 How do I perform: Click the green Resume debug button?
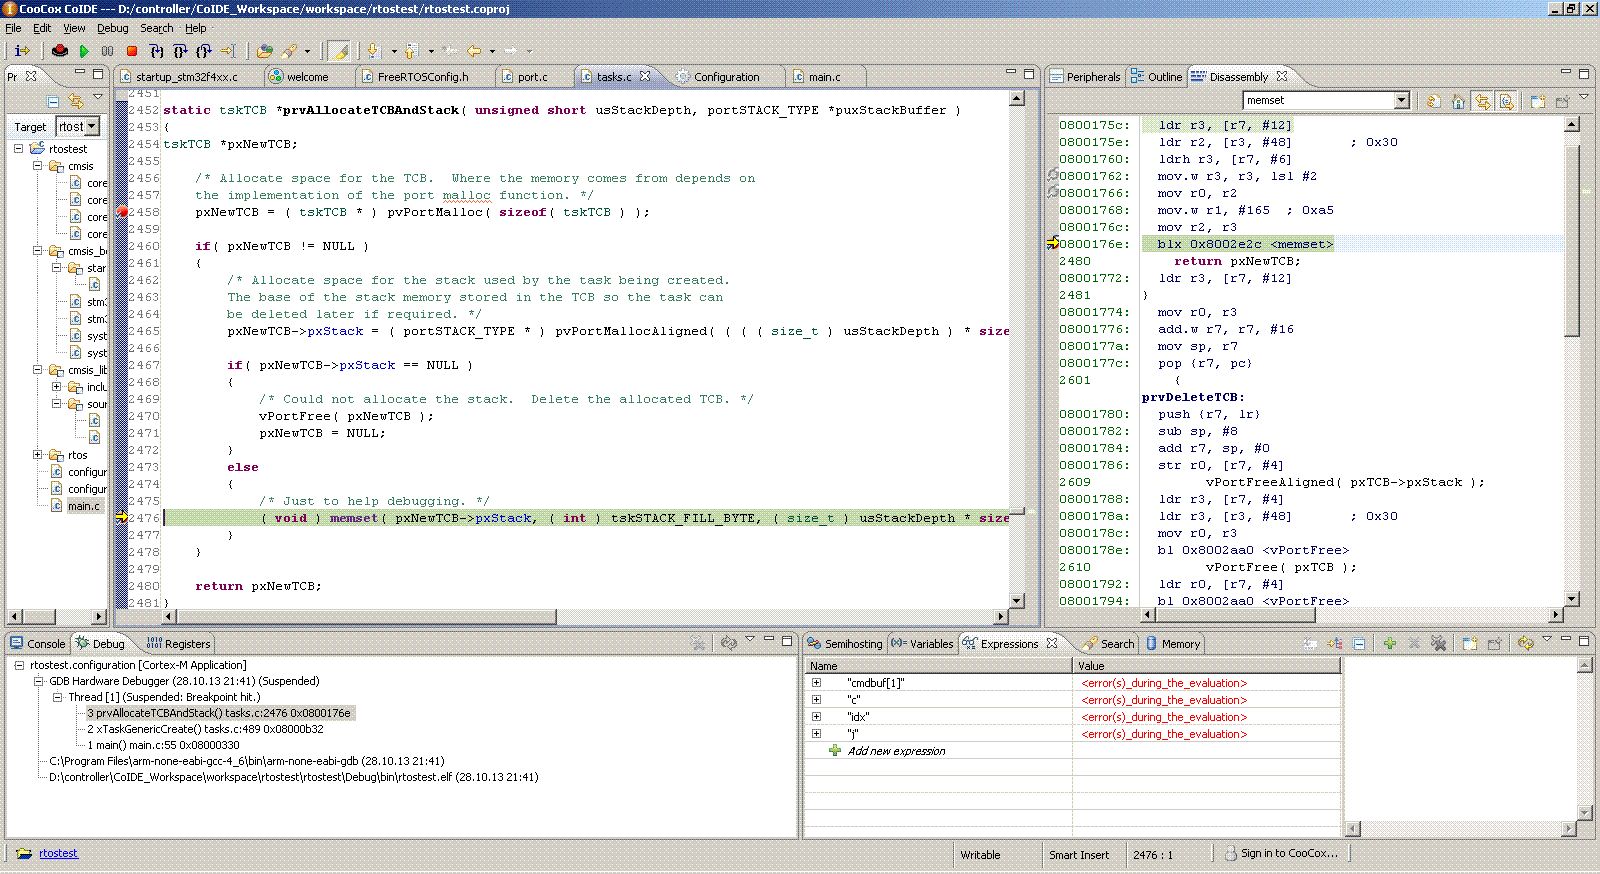(x=84, y=51)
